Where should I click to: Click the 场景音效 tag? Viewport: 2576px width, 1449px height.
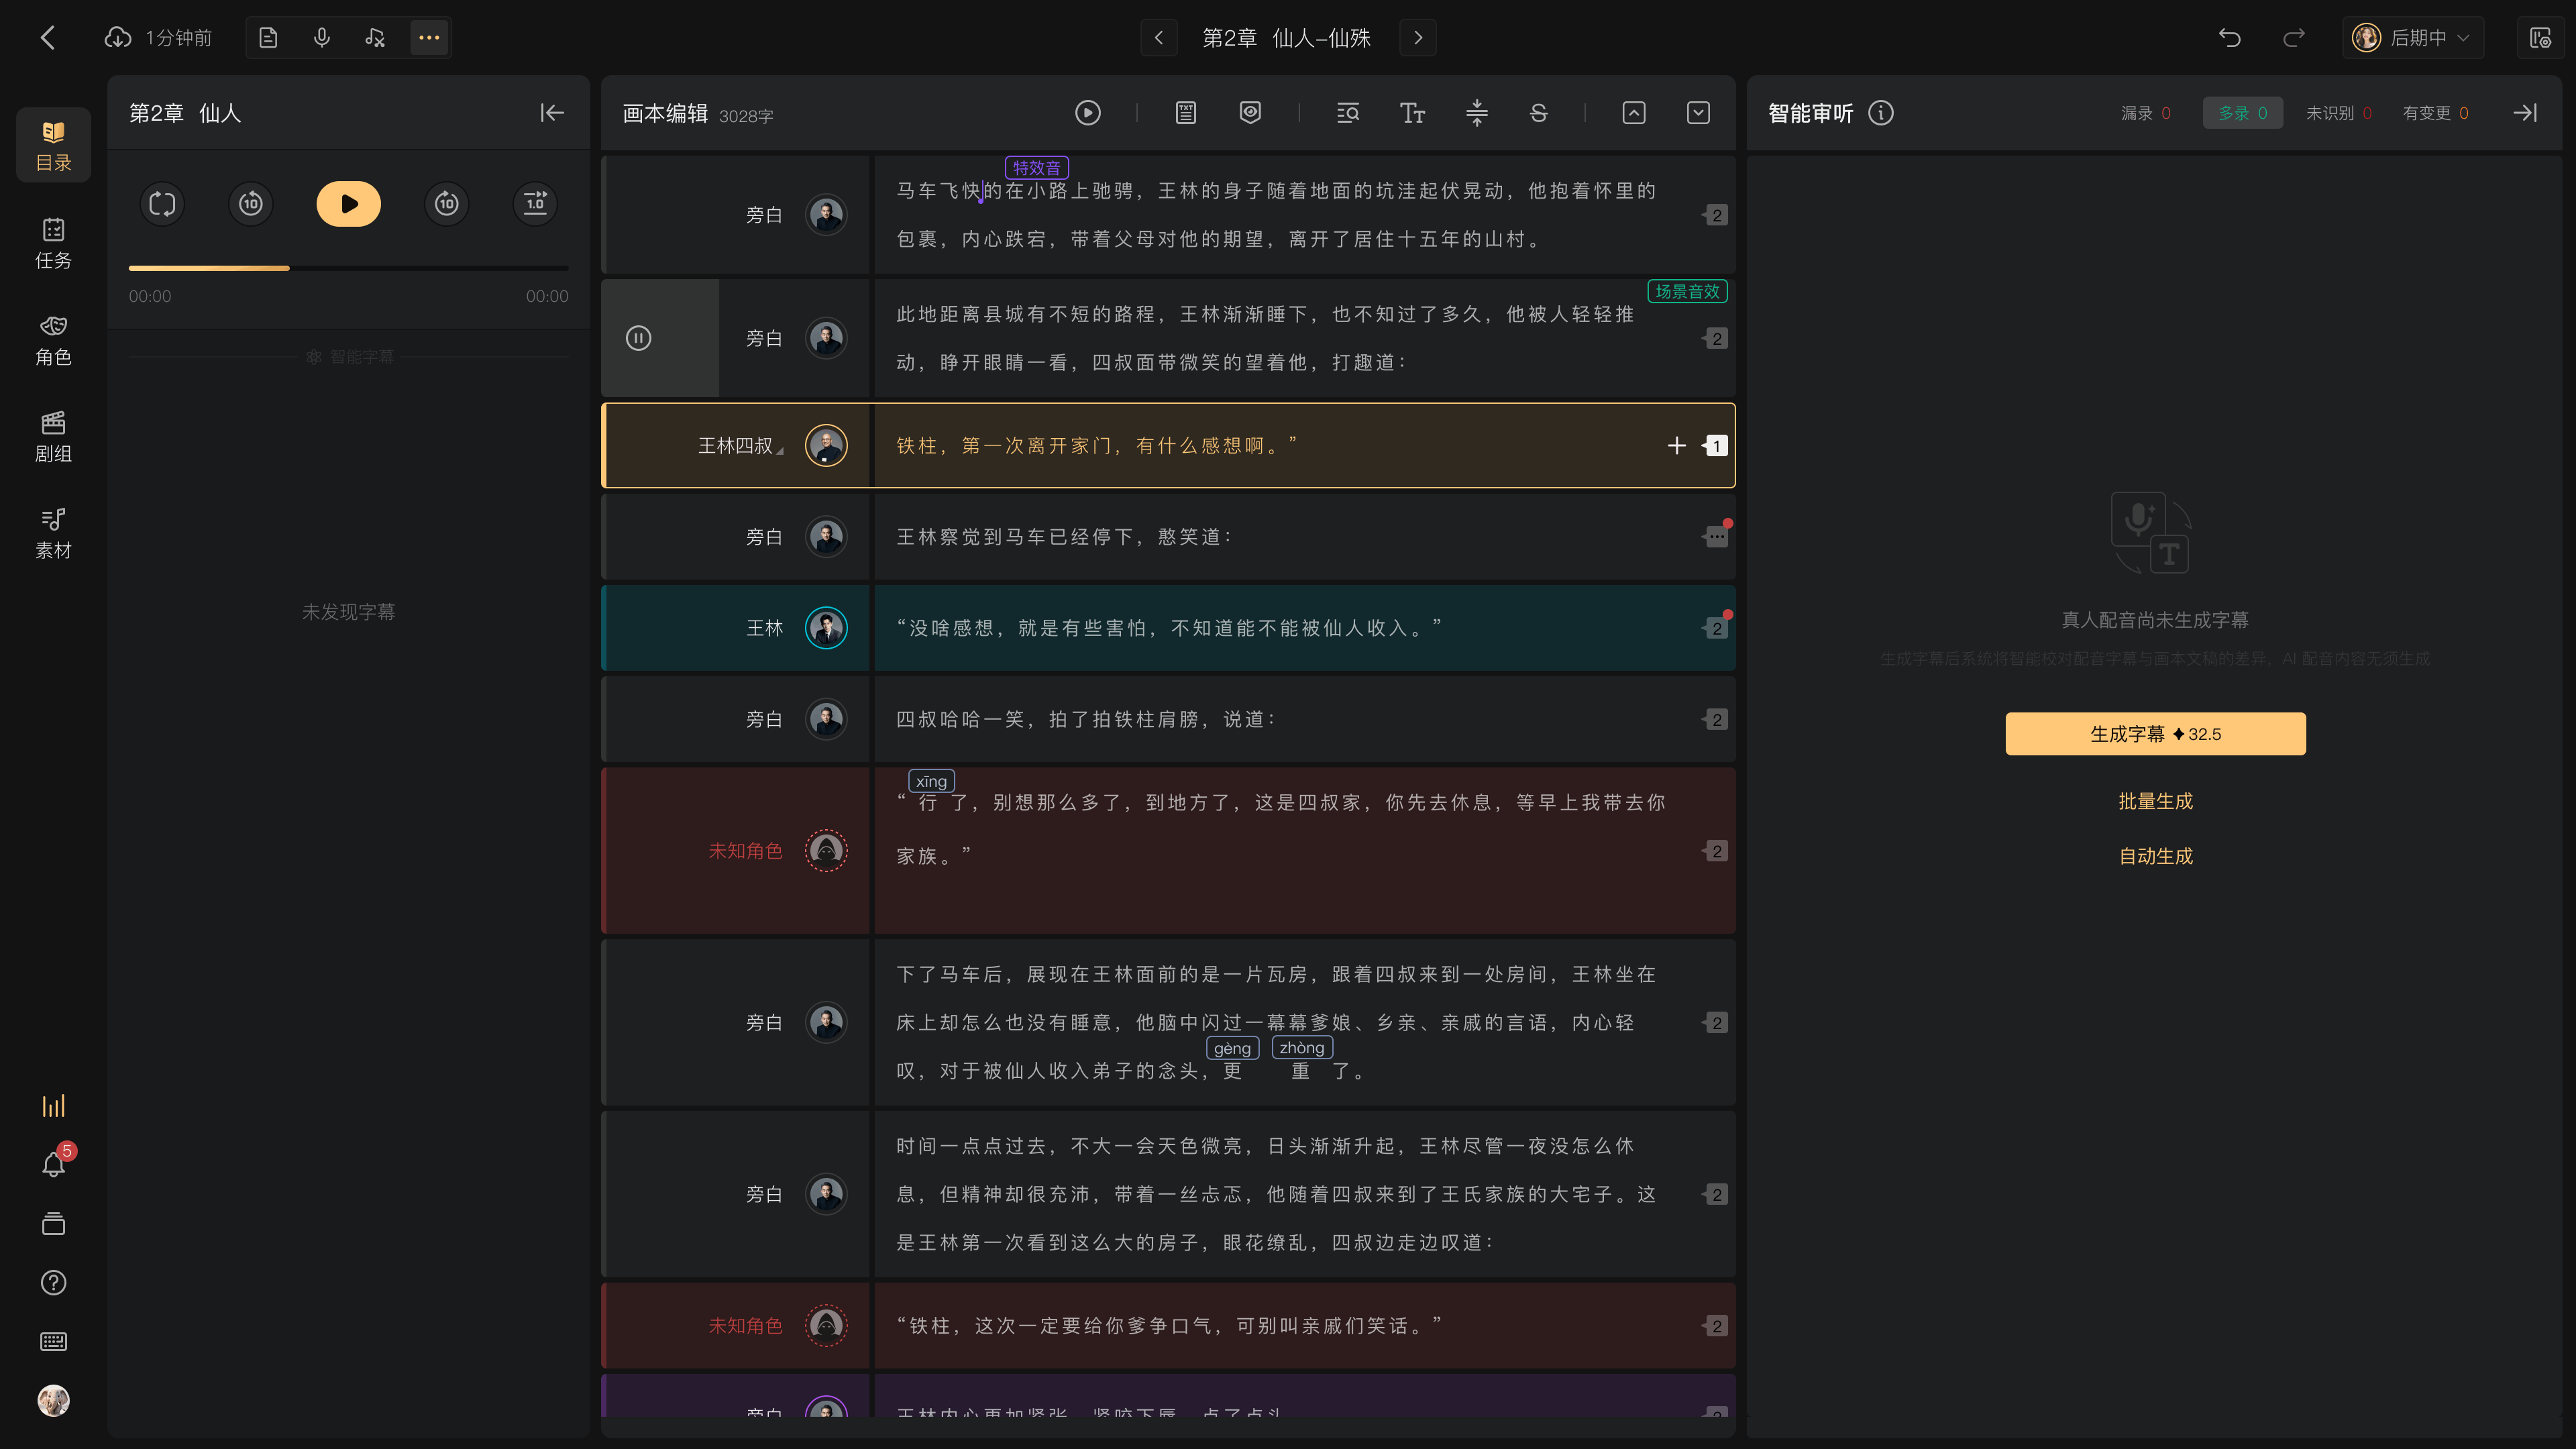[1687, 291]
